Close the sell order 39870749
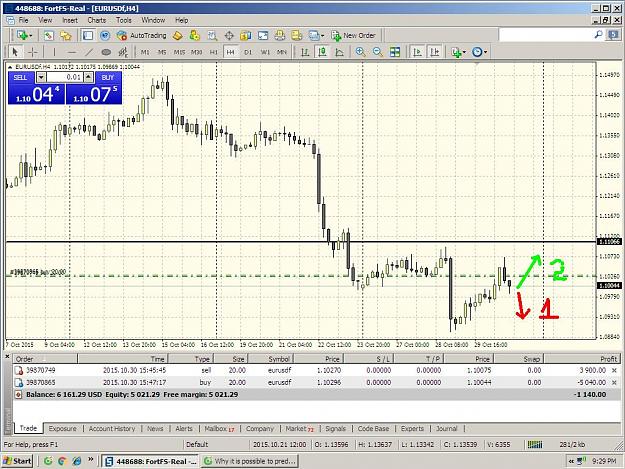Viewport: 625px width, 469px height. point(614,371)
